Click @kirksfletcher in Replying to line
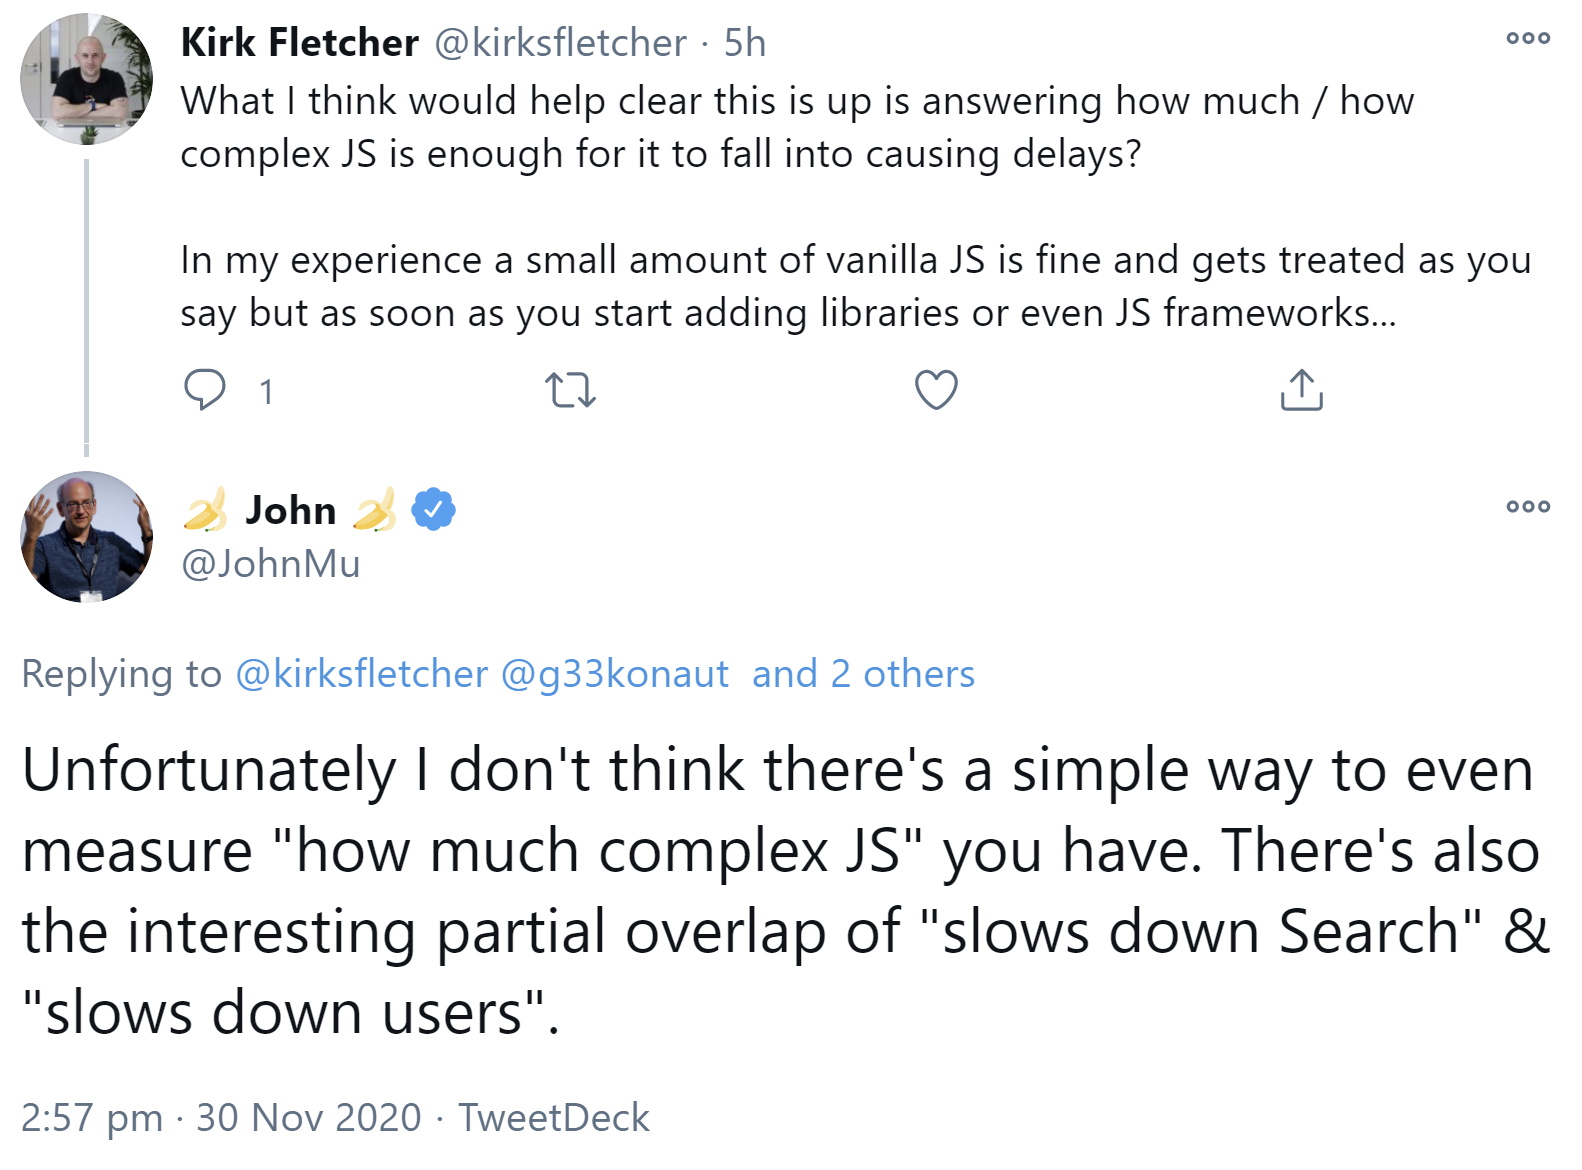This screenshot has height=1170, width=1582. tap(361, 674)
